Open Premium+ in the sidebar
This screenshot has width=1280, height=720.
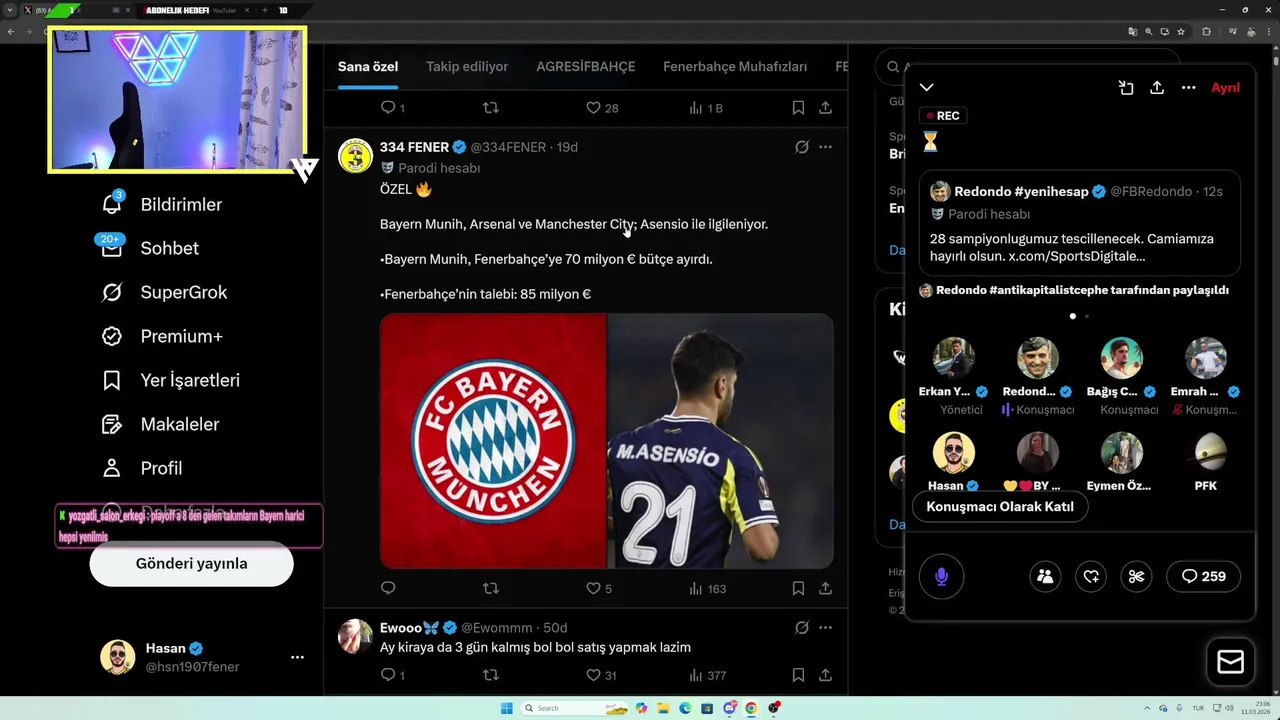pos(162,336)
